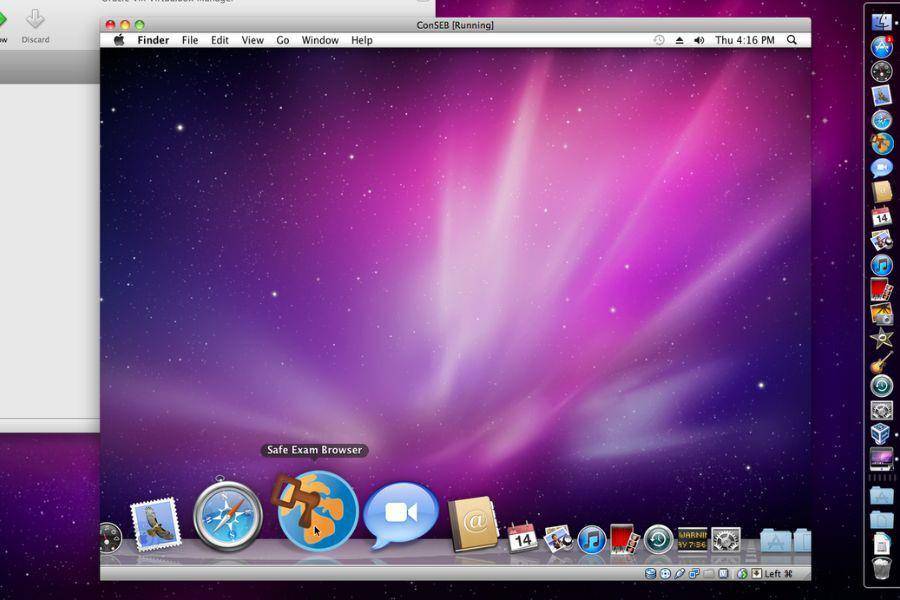
Task: Open the View menu
Action: 253,40
